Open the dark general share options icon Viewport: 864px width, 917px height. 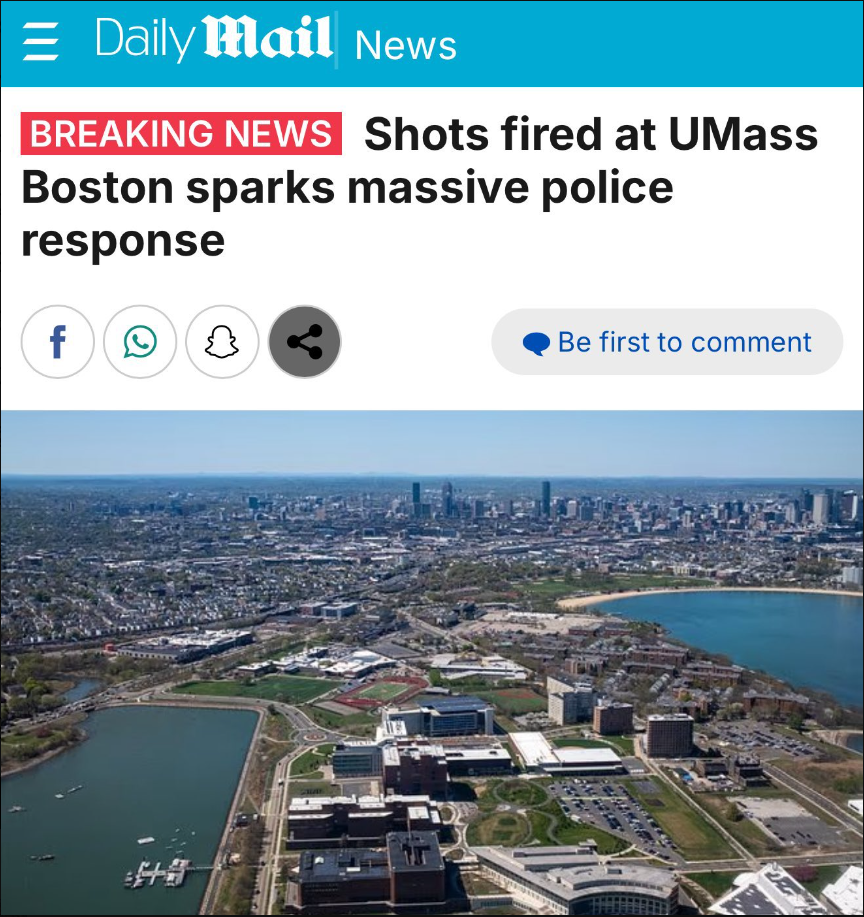[x=304, y=342]
